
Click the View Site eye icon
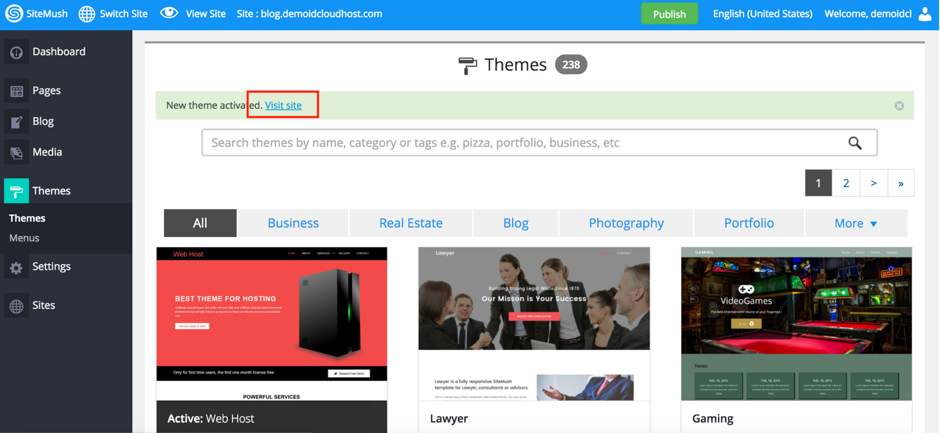(169, 13)
